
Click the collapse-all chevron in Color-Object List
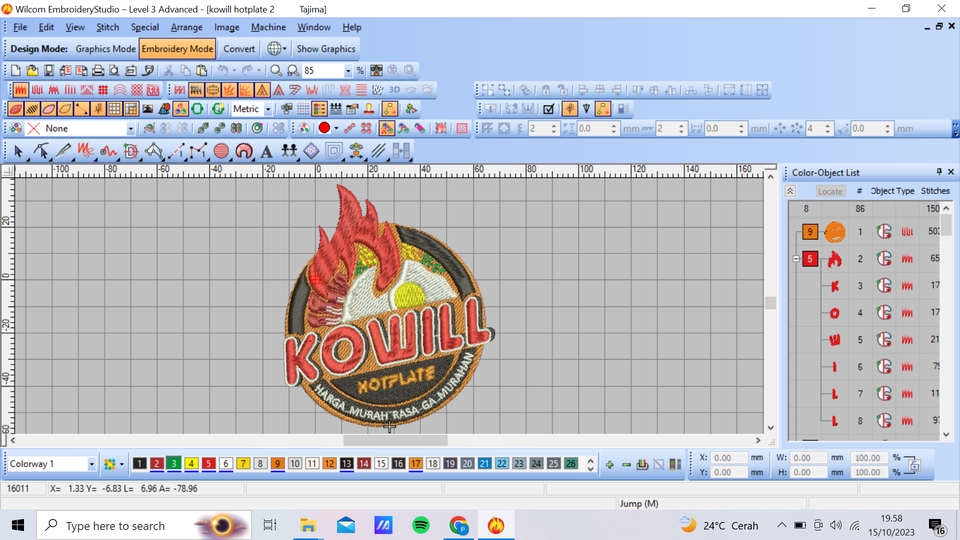click(790, 191)
